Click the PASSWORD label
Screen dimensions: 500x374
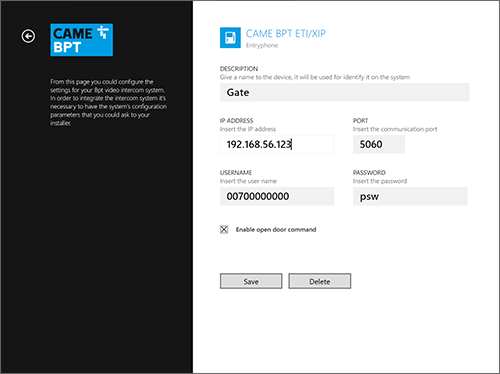coord(369,173)
